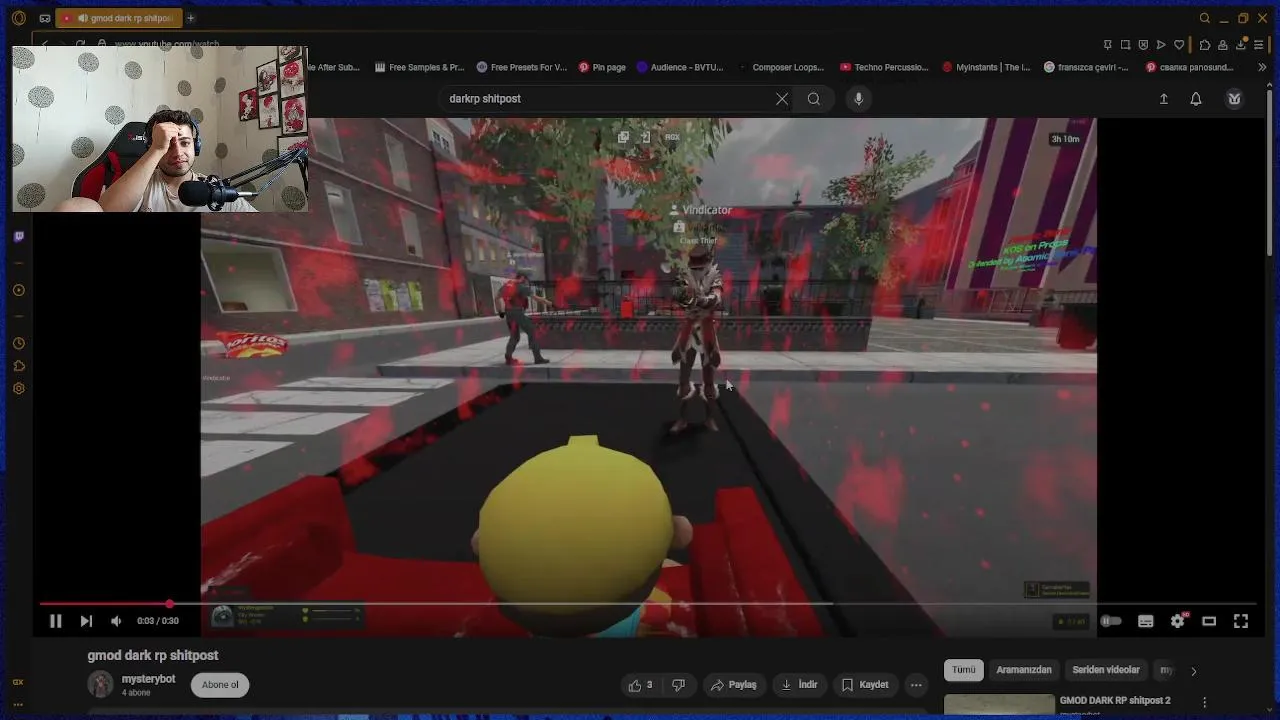Open Techno Percussio... bookmark
This screenshot has height=720, width=1280.
pos(884,67)
